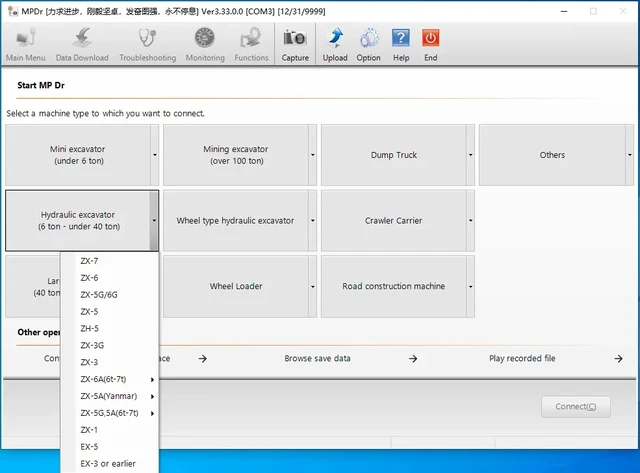
Task: Select the Monitoring gauge icon
Action: pyautogui.click(x=205, y=38)
